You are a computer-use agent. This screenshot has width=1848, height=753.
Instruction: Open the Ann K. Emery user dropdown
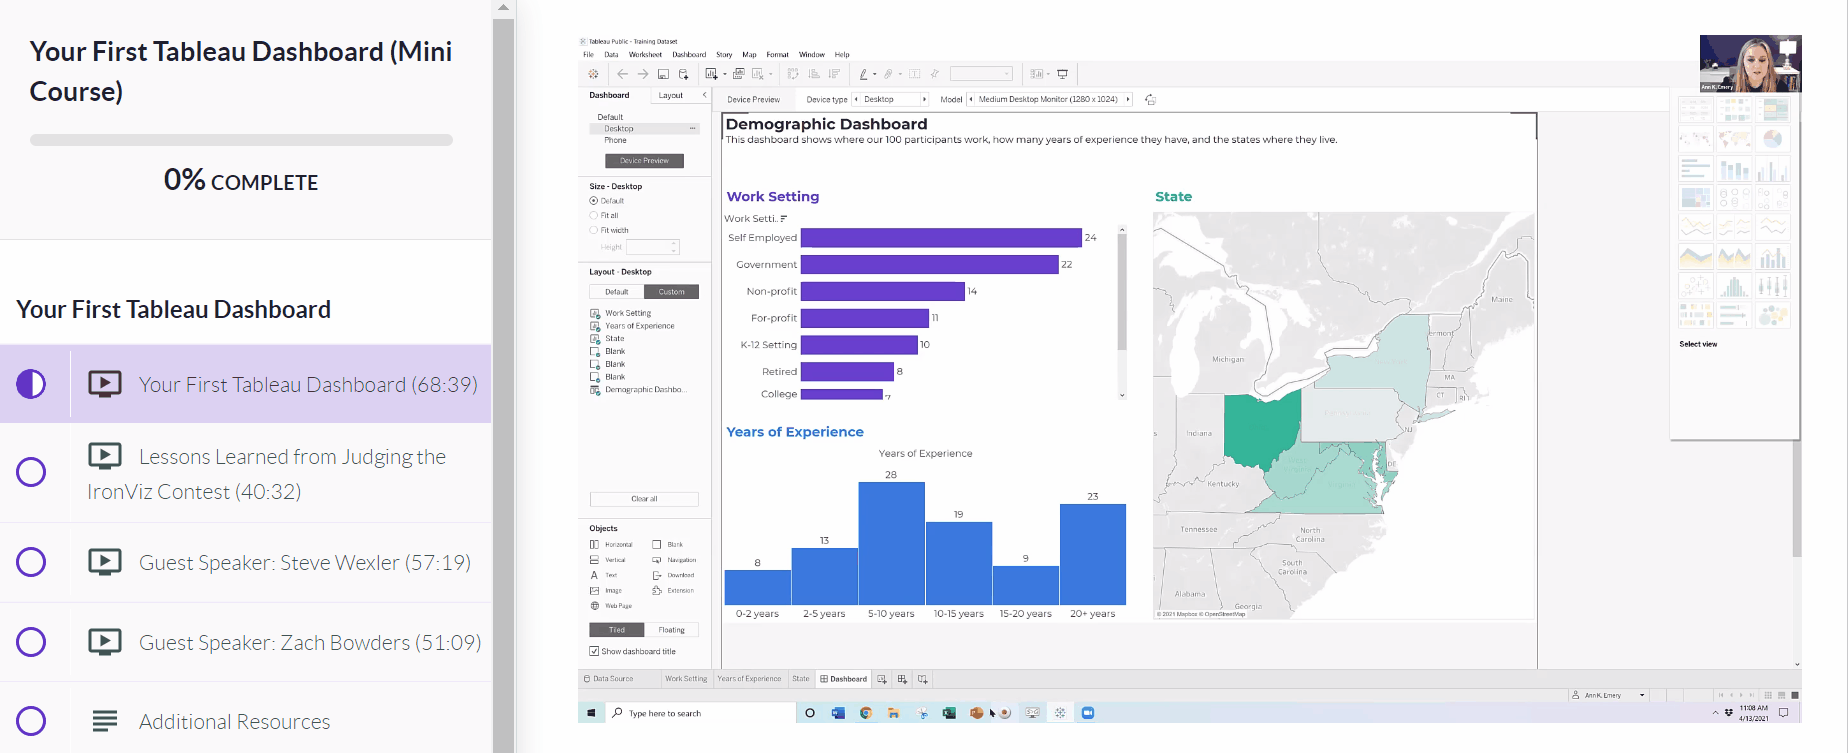1642,695
